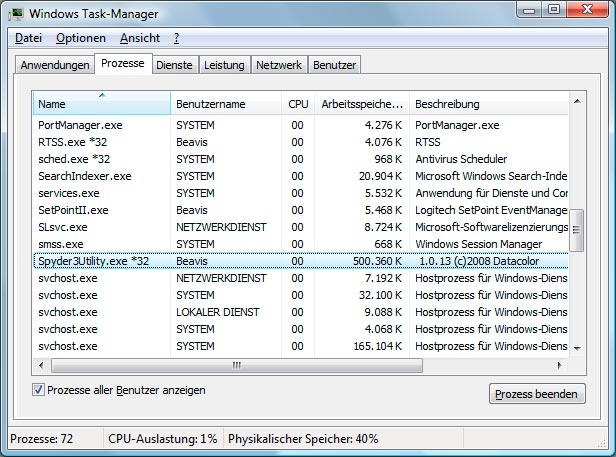This screenshot has height=457, width=616.
Task: Click the horizontal scrollbar right arrow
Action: 560,365
